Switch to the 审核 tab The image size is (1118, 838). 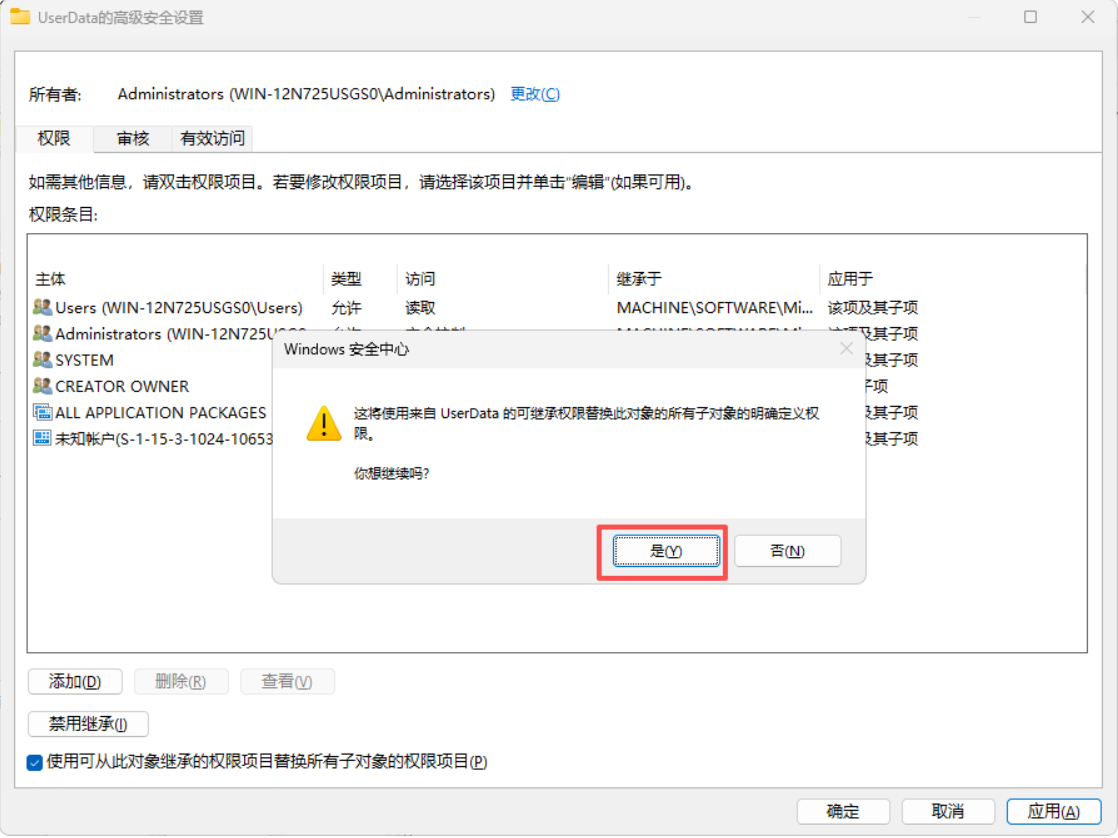coord(133,139)
